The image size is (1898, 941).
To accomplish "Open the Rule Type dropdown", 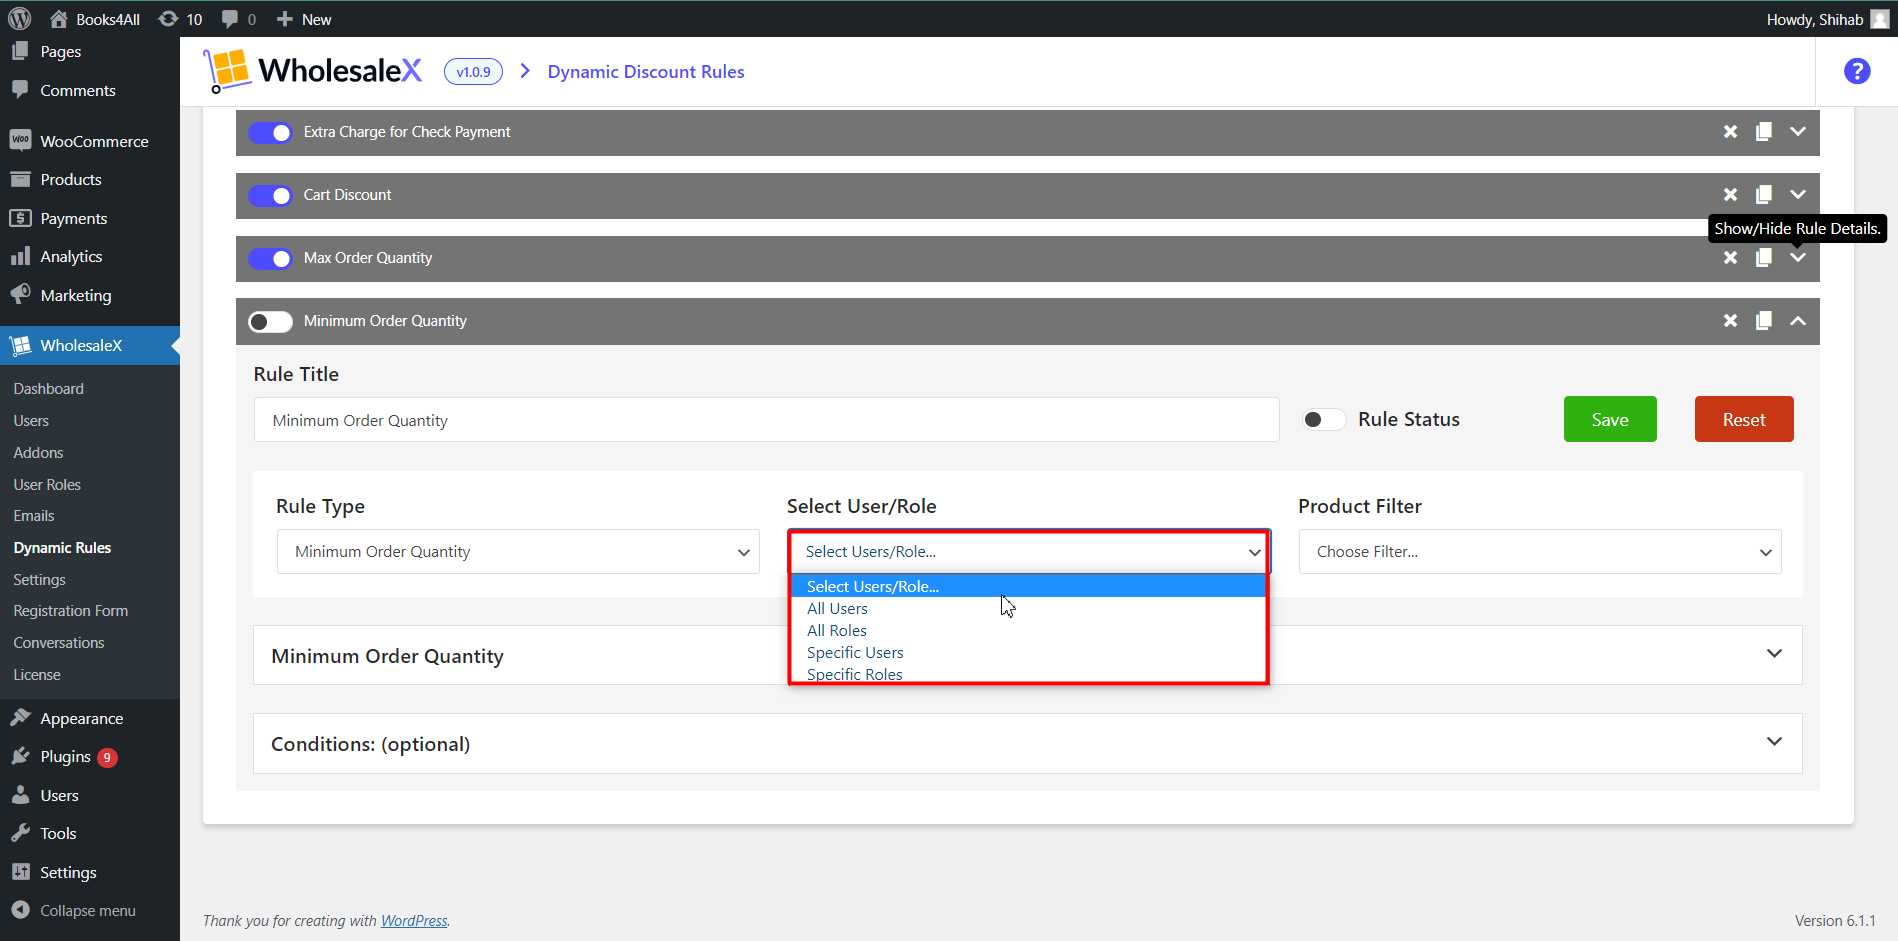I will coord(518,552).
